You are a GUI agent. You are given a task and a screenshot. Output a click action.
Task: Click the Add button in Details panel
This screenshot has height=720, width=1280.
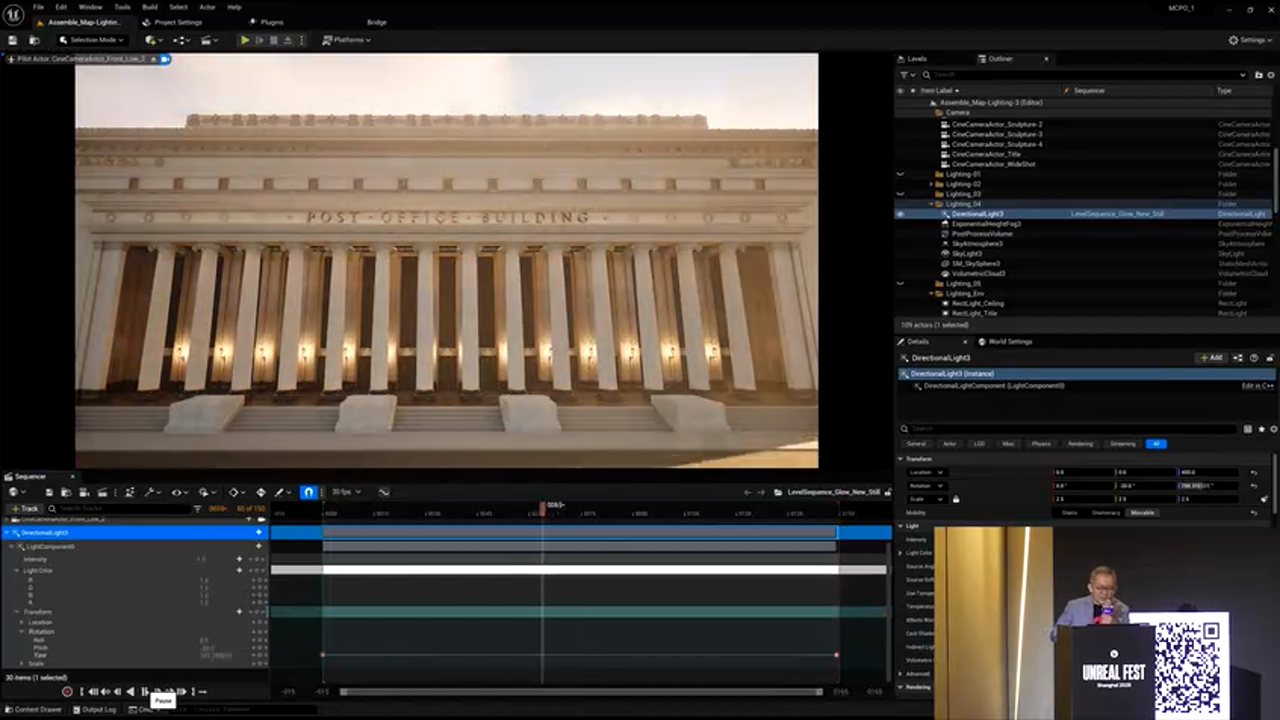point(1211,357)
